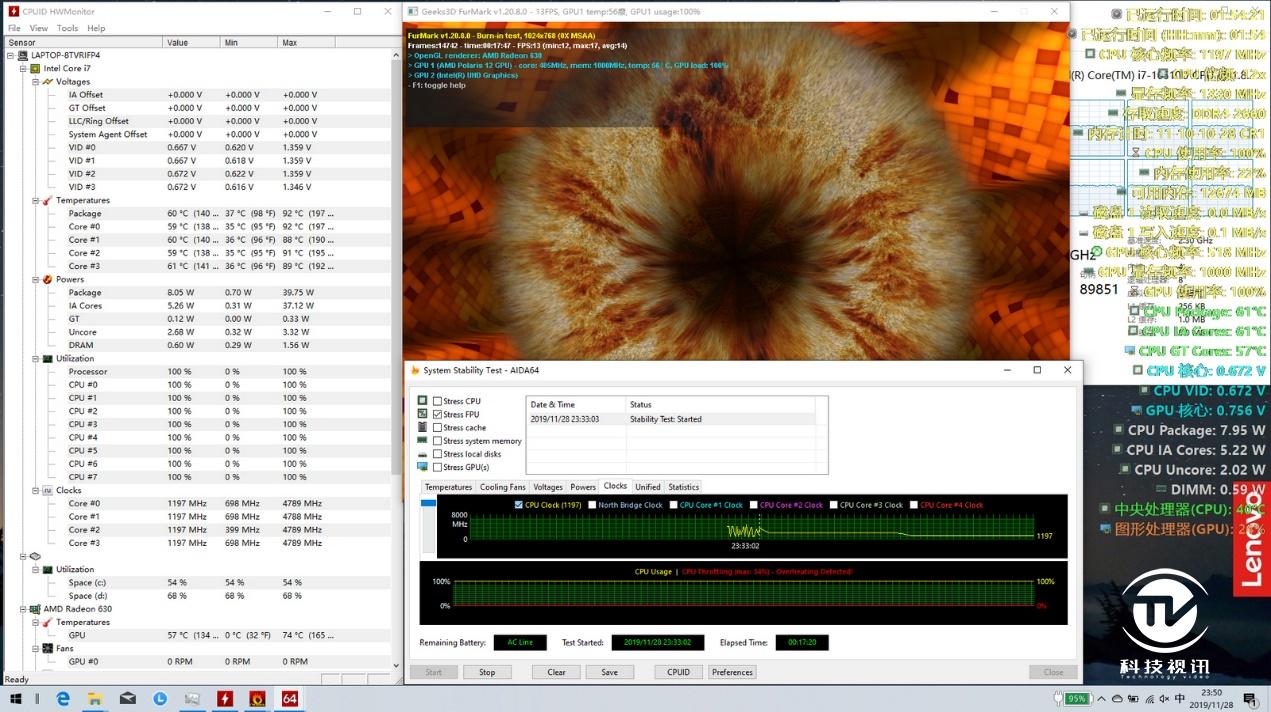Launch Microsoft Edge from taskbar
1271x712 pixels.
point(63,698)
